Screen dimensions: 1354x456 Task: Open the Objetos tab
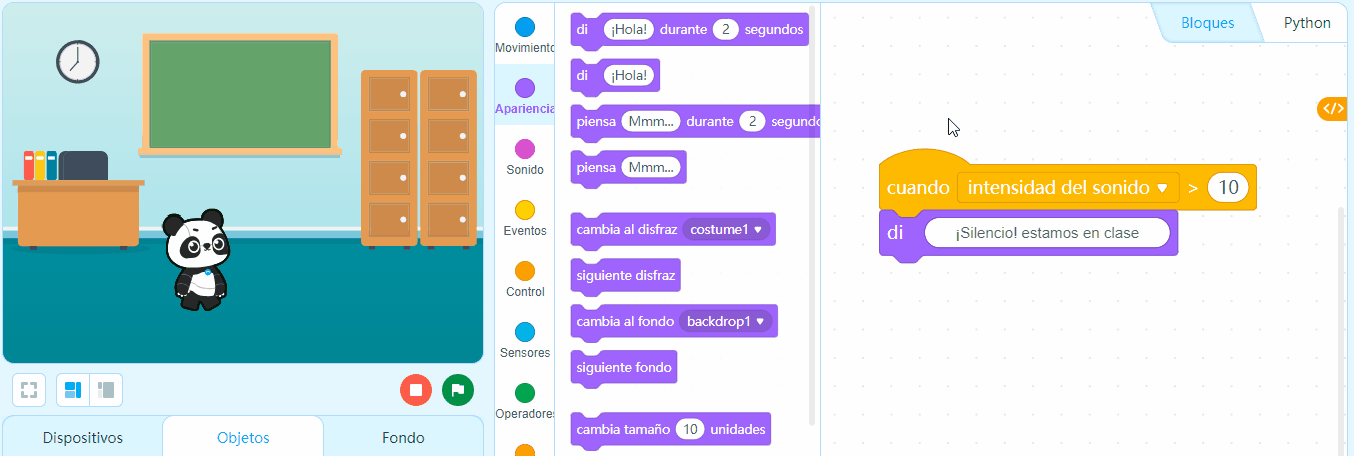pos(243,438)
